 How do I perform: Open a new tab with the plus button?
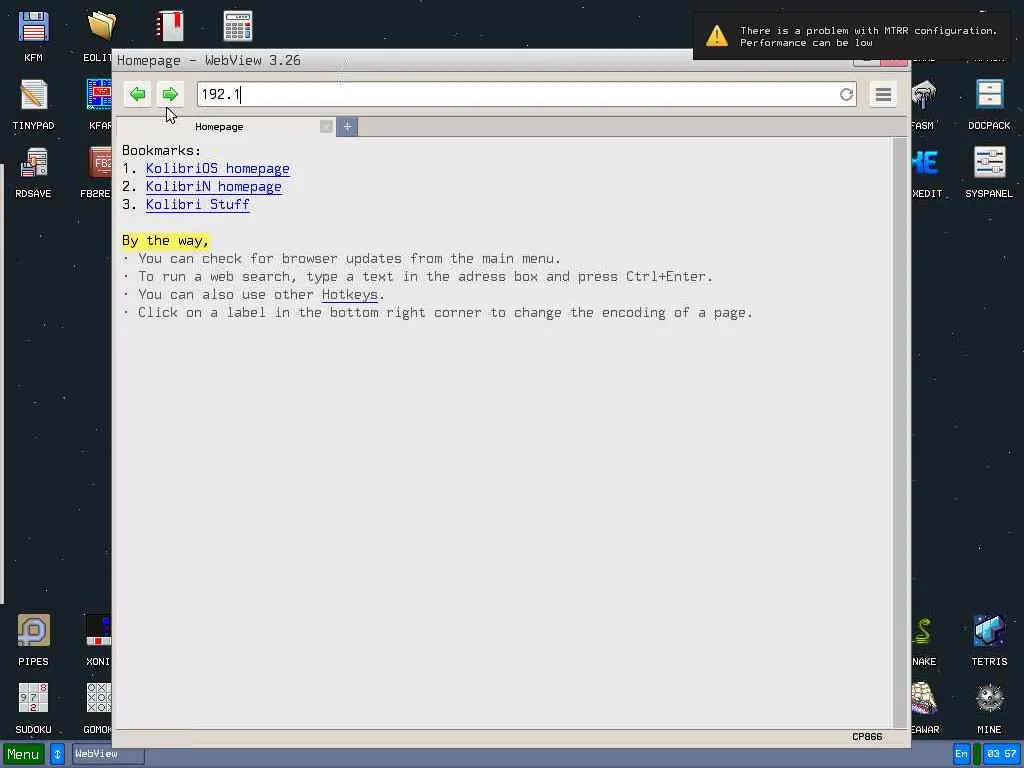(x=347, y=127)
